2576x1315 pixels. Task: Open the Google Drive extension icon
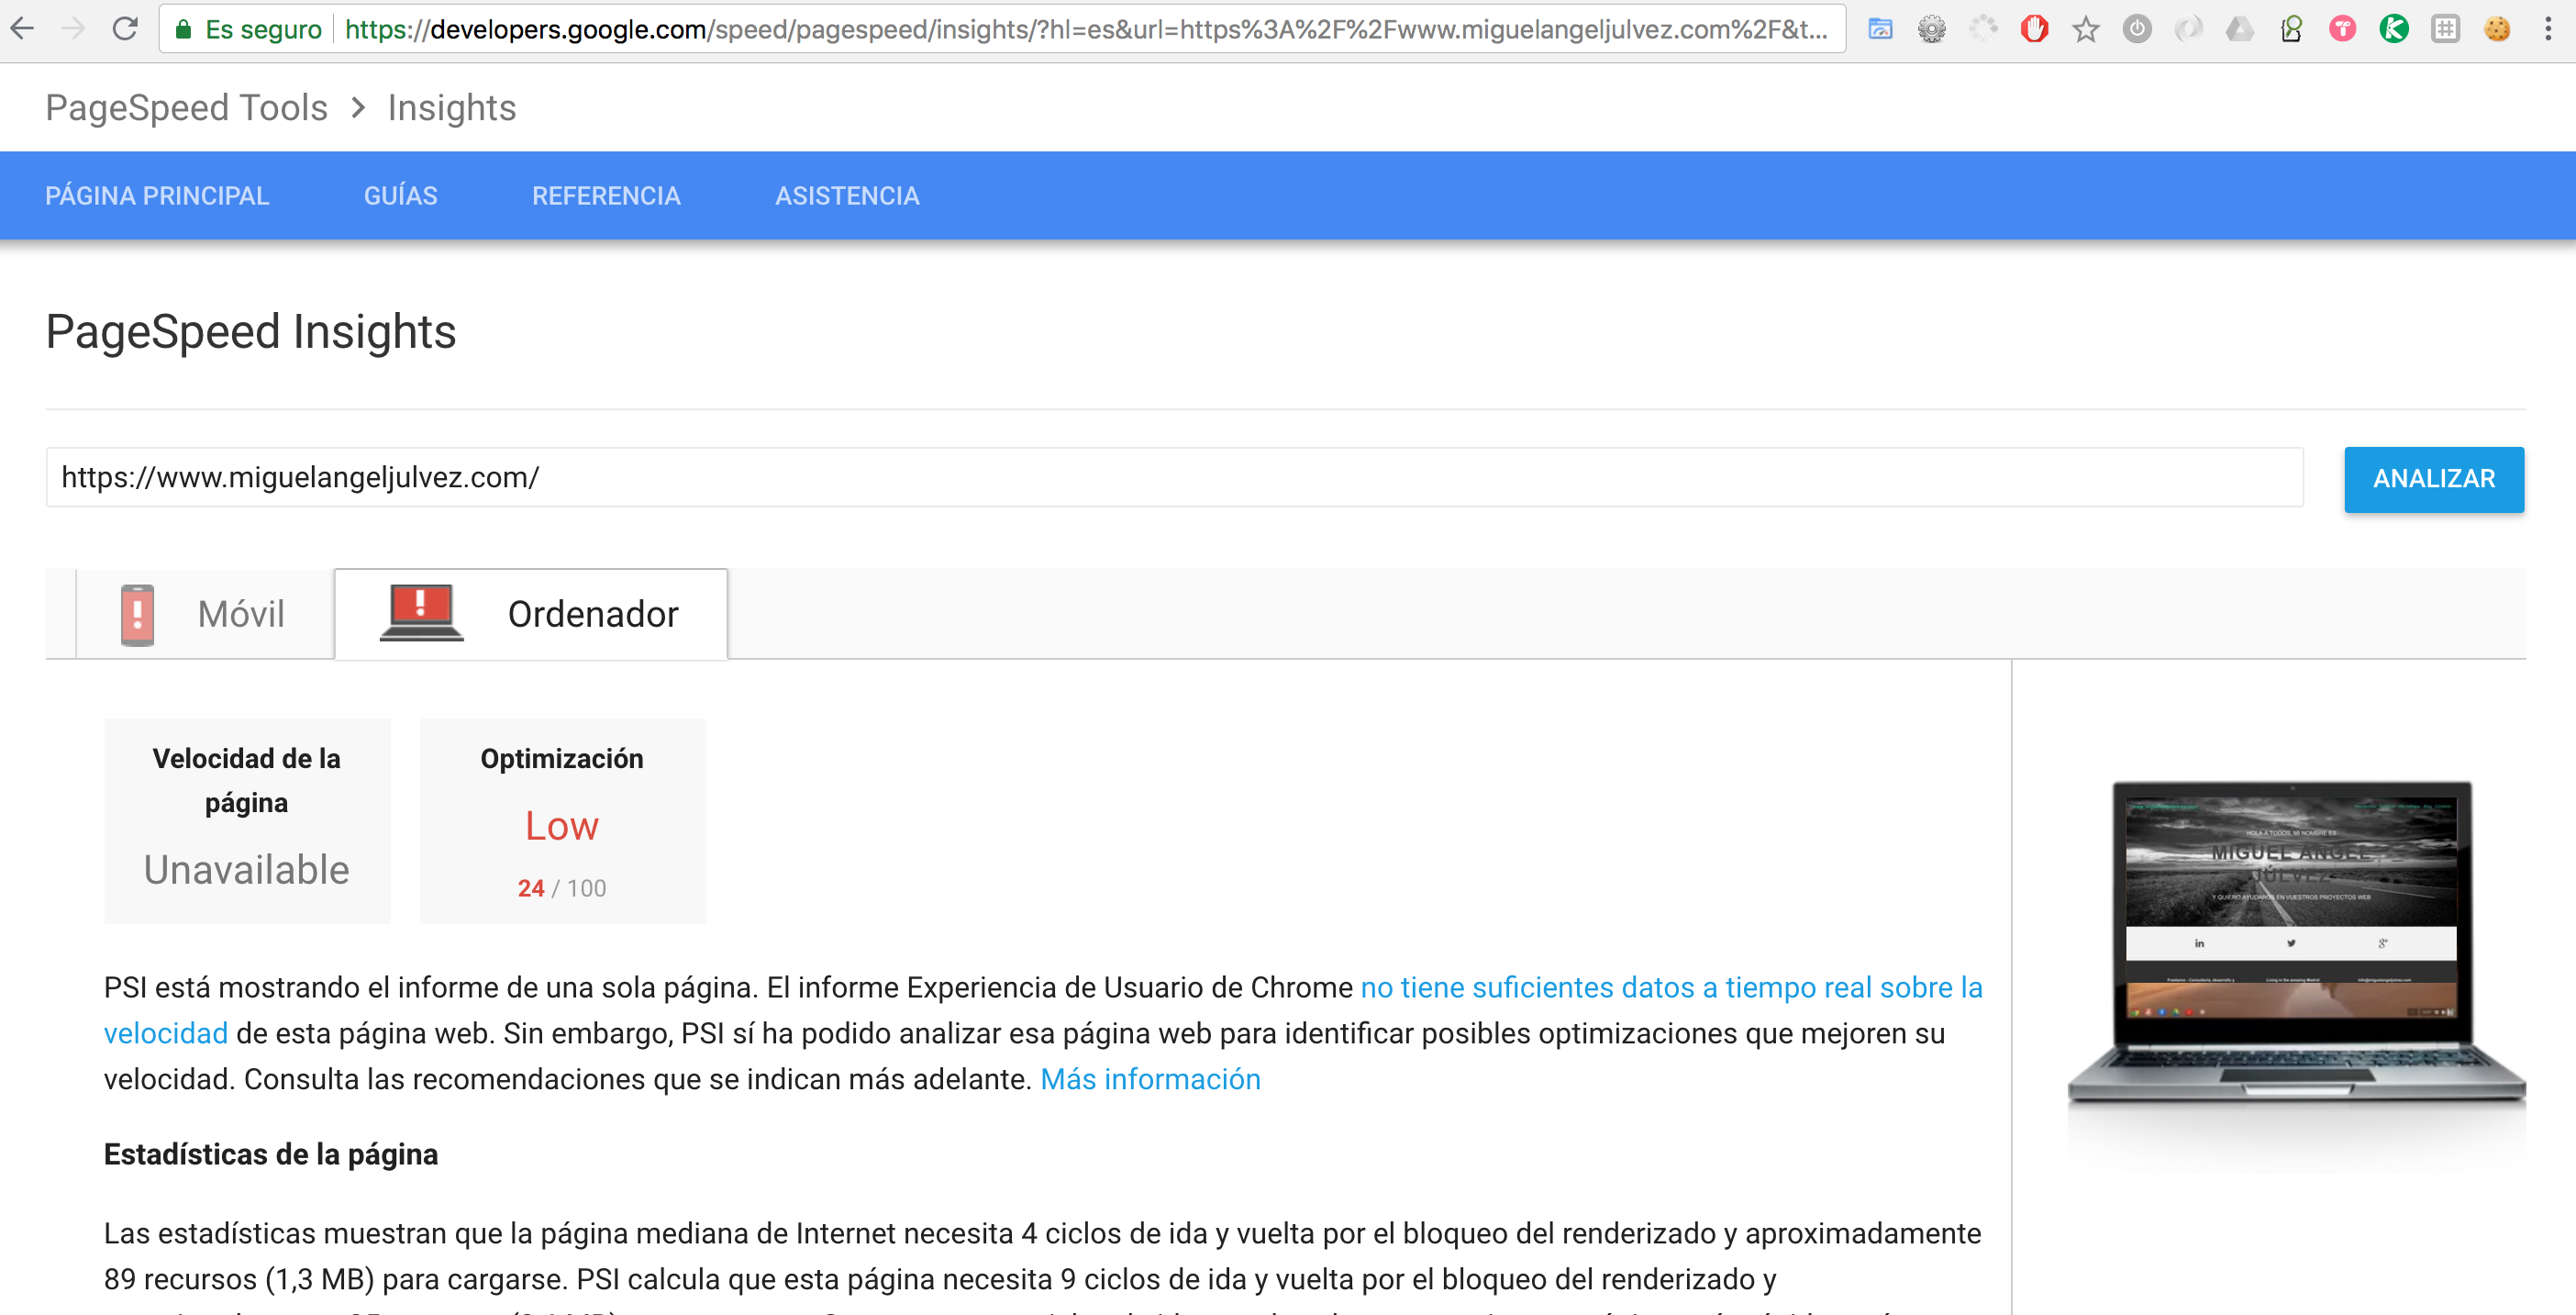2240,29
